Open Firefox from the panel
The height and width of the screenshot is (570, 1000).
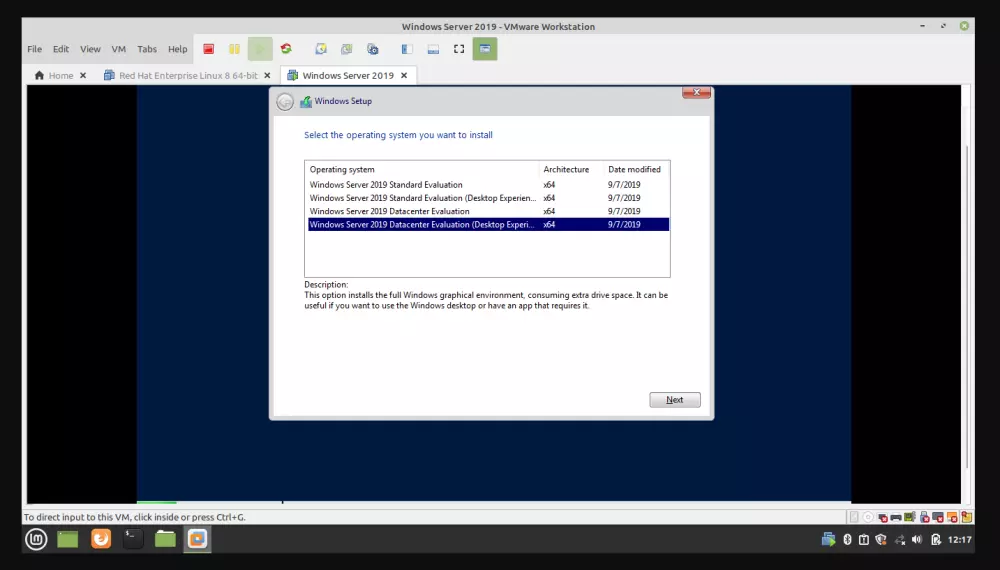tap(101, 539)
